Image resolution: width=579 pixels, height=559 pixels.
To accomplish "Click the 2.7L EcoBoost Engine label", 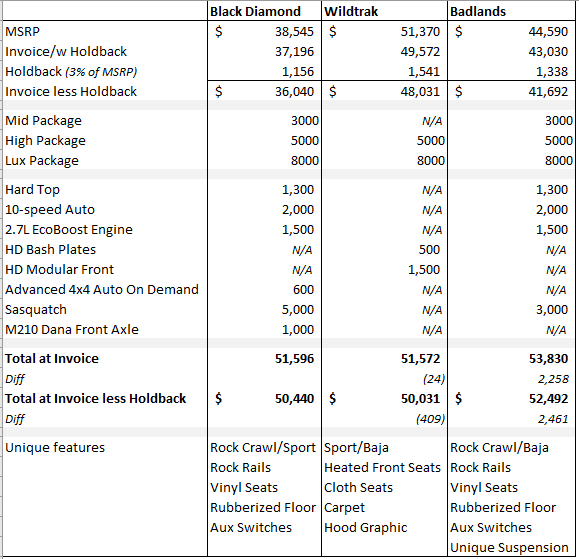I will [69, 230].
